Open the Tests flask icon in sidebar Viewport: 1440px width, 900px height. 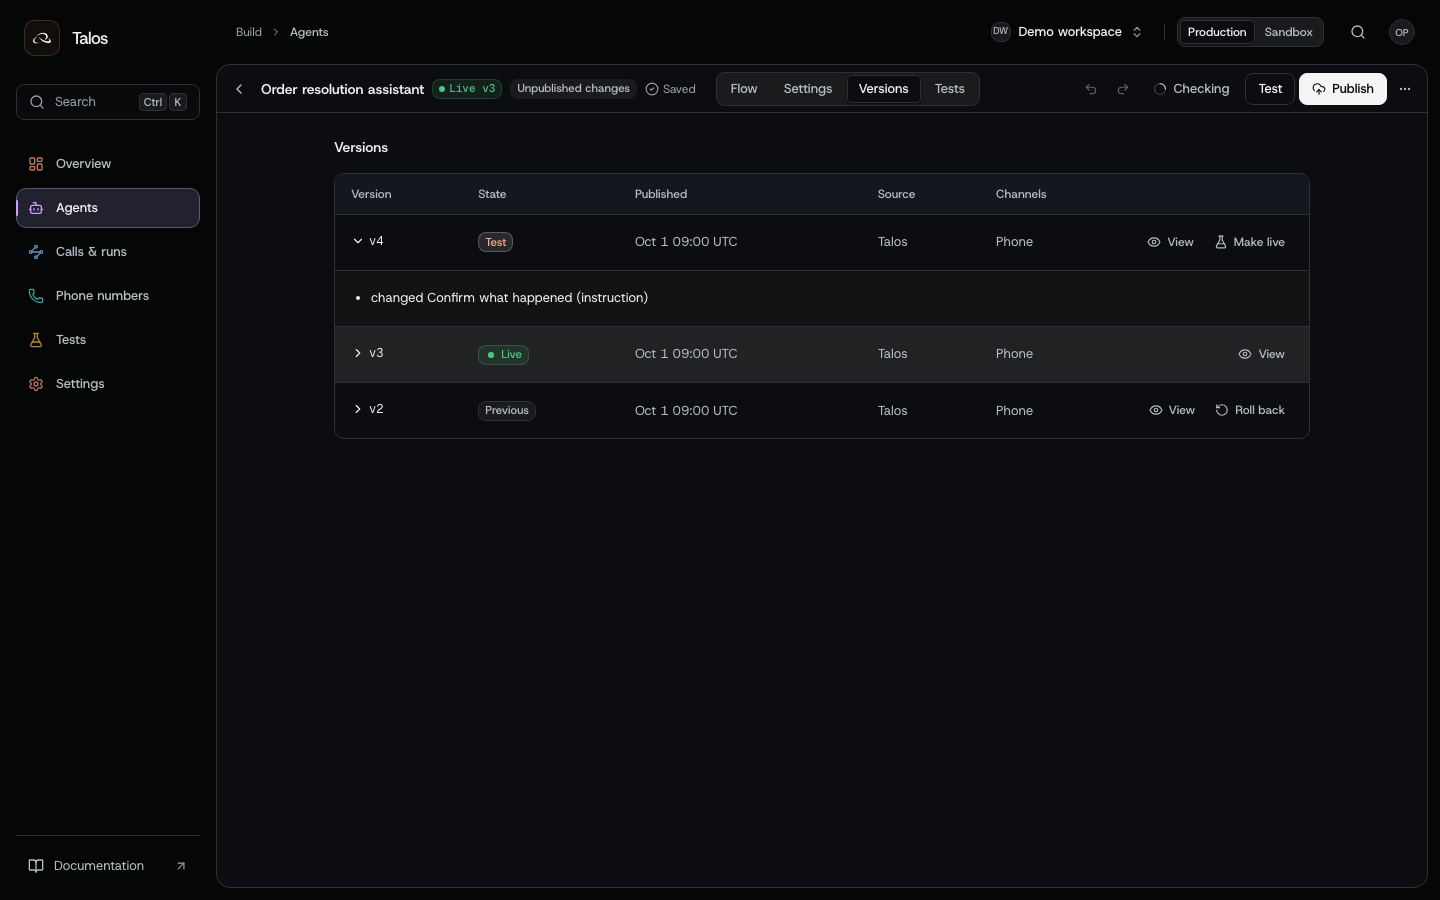[36, 340]
